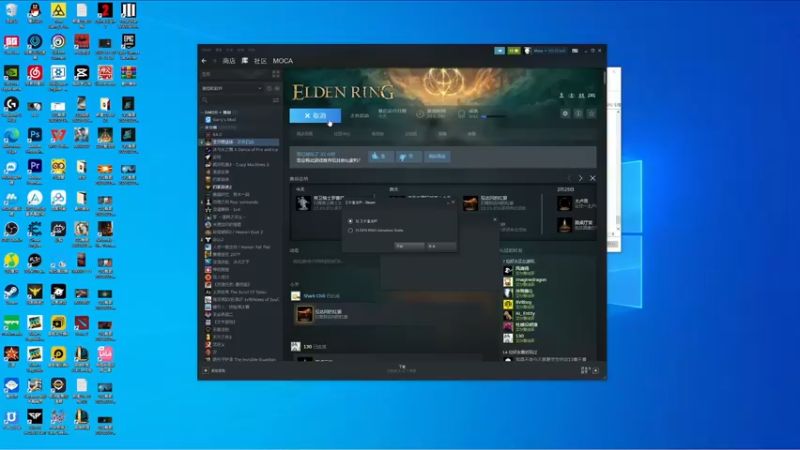The height and width of the screenshot is (450, 800).
Task: Open the MOCA profile menu
Action: coord(283,61)
